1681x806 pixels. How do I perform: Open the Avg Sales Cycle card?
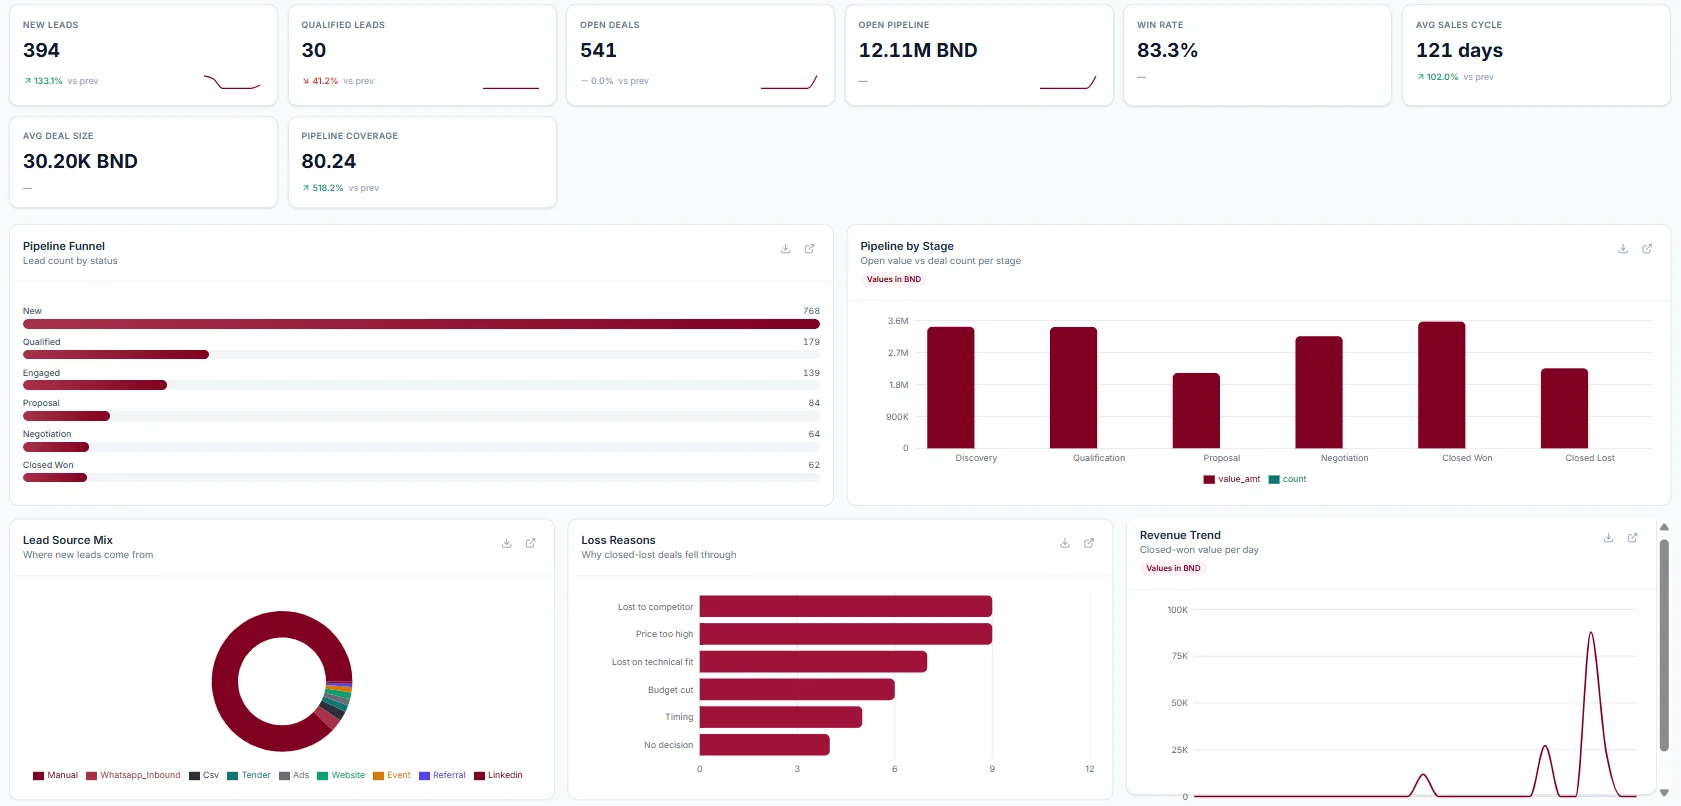(1536, 55)
